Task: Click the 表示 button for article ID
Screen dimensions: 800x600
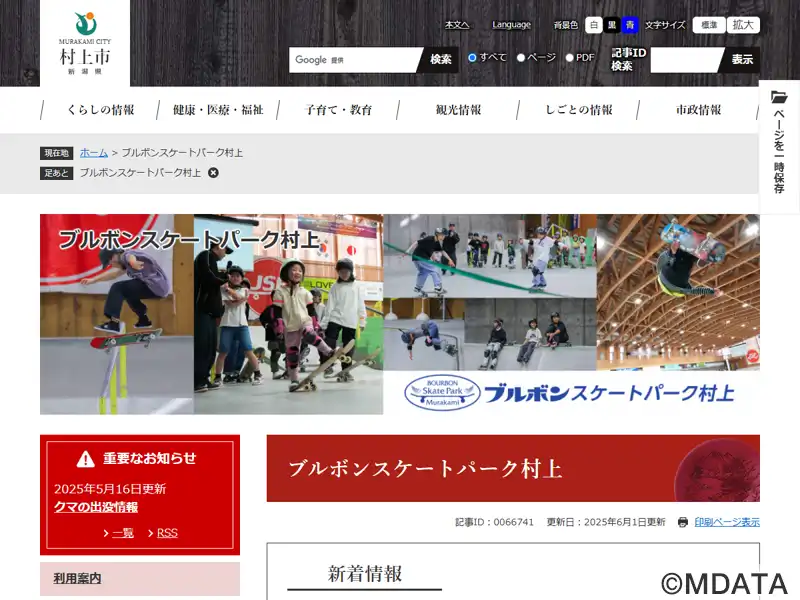Action: point(741,60)
